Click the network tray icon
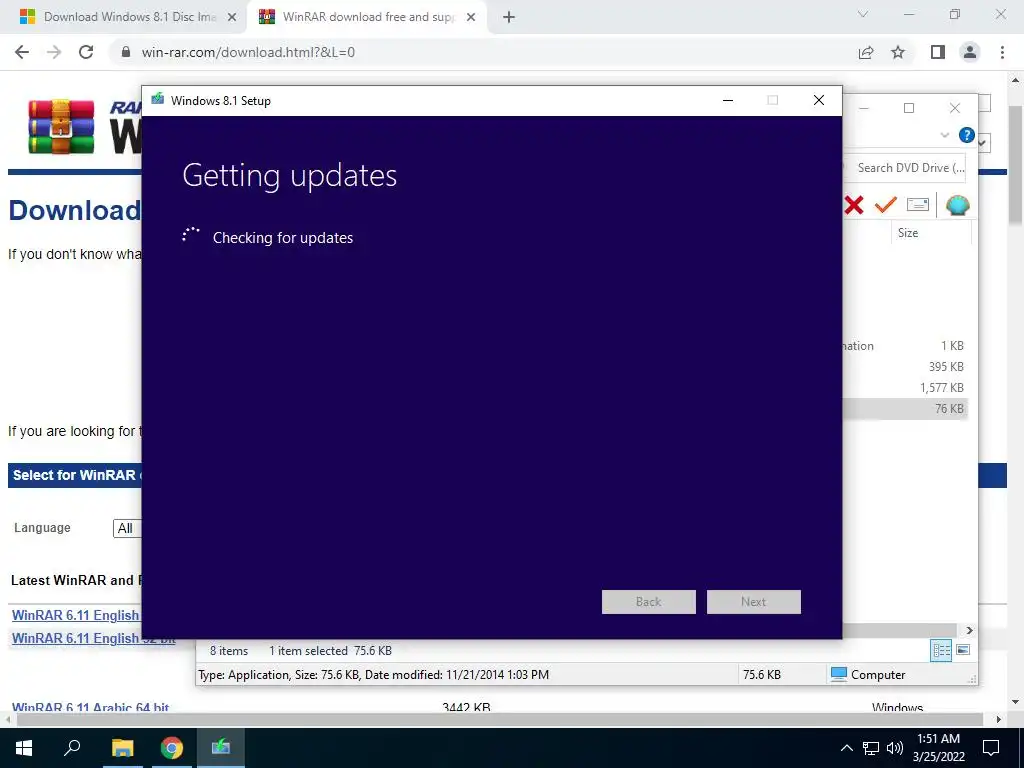The height and width of the screenshot is (768, 1024). [x=871, y=748]
